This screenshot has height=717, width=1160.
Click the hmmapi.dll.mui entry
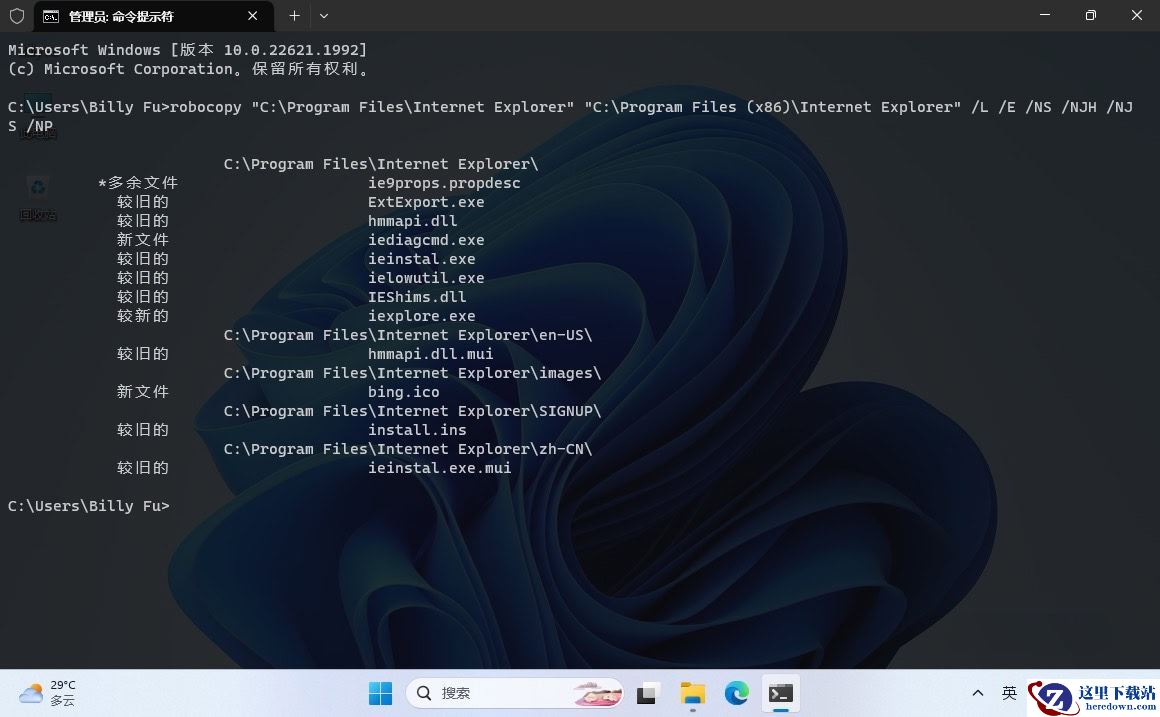(x=431, y=354)
